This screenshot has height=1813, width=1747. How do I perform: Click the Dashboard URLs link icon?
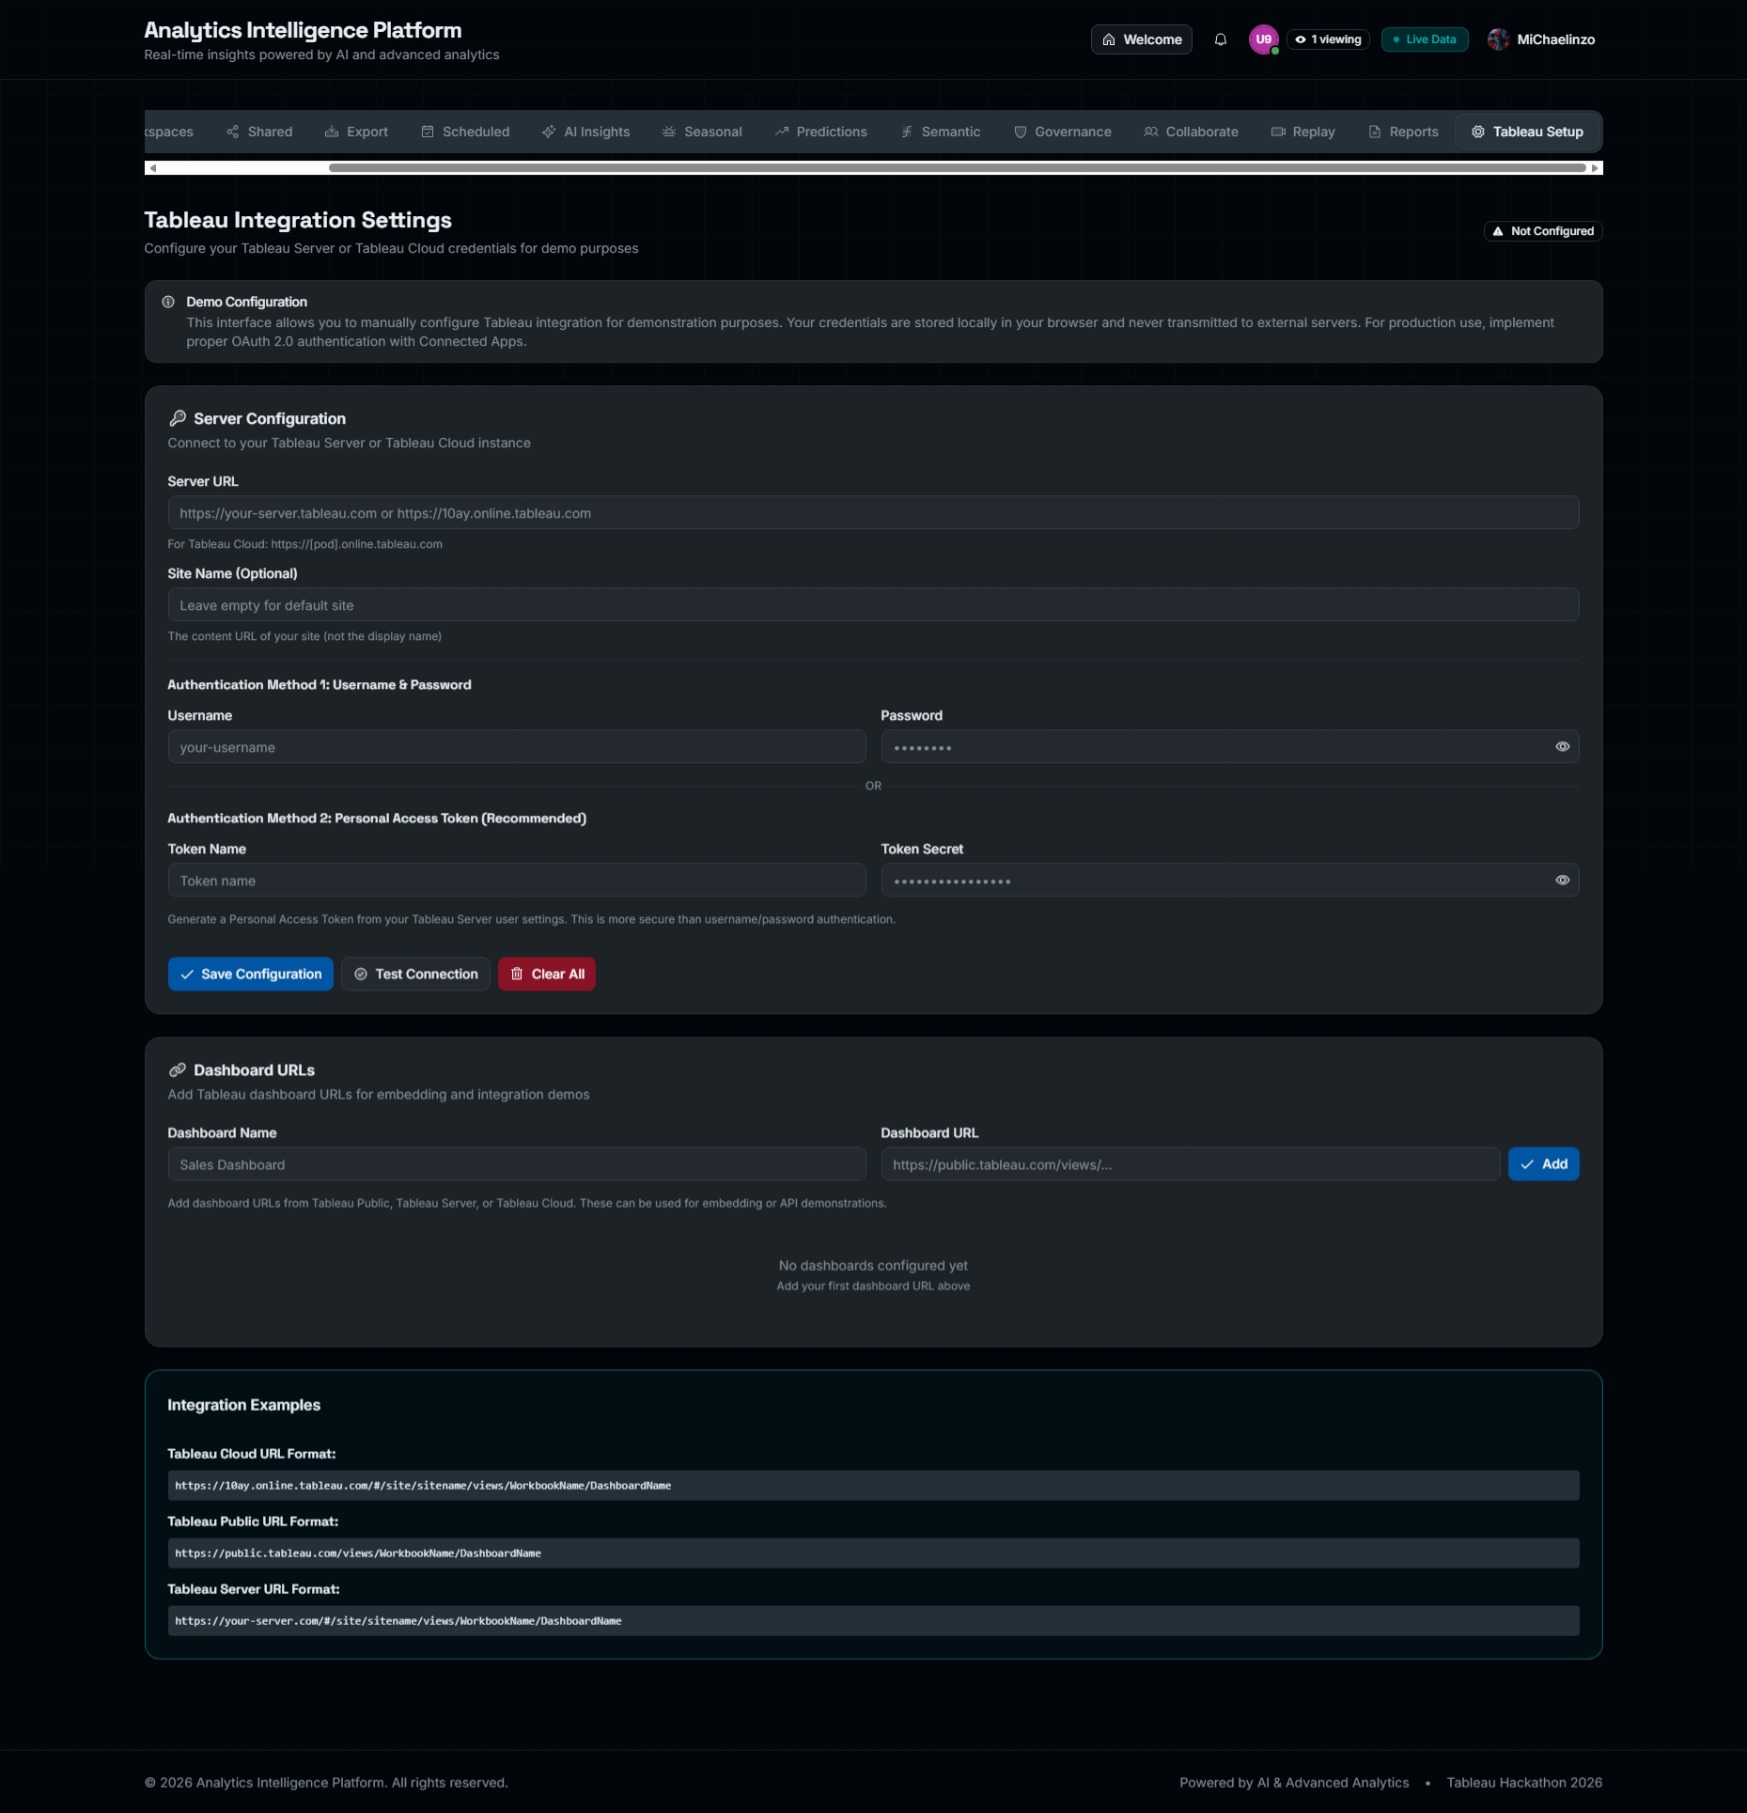click(177, 1070)
